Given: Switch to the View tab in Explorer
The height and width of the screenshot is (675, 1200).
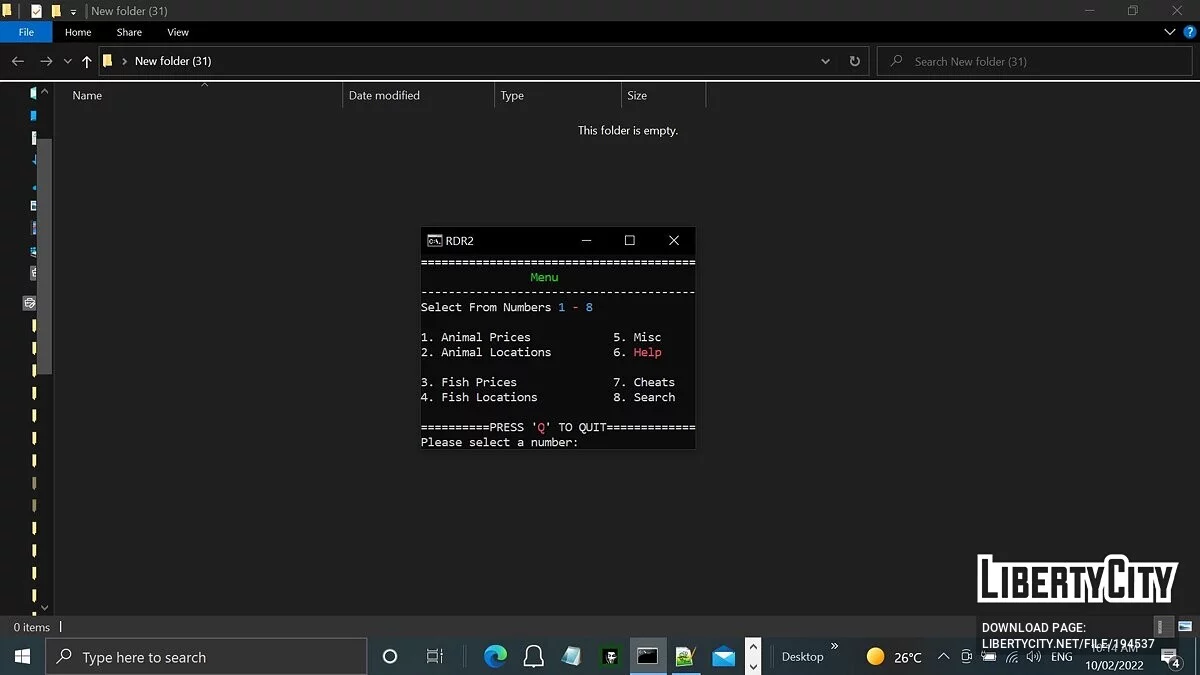Looking at the screenshot, I should point(177,32).
